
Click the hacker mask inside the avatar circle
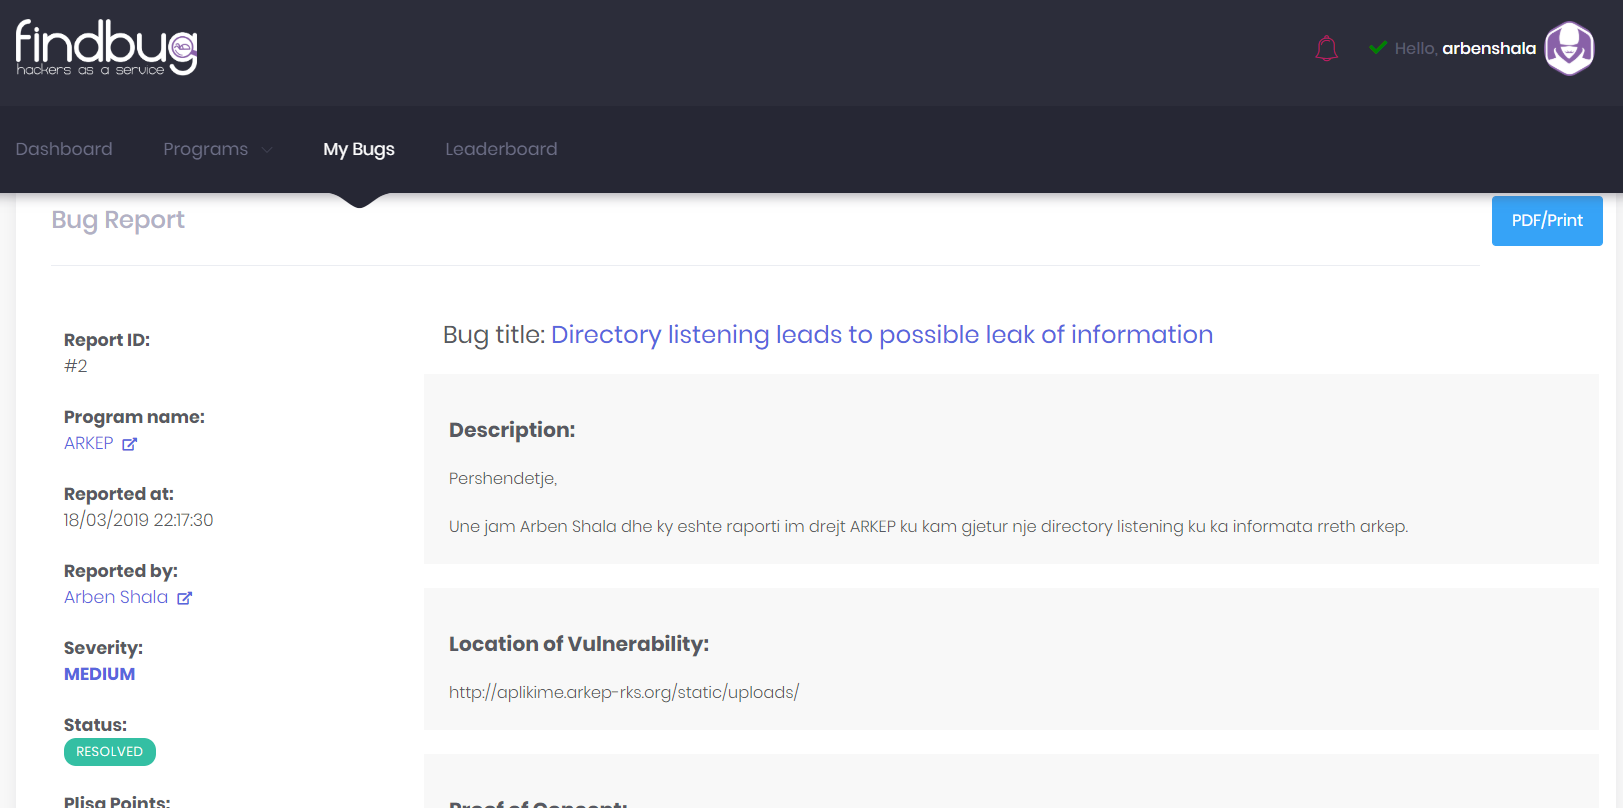tap(1569, 48)
